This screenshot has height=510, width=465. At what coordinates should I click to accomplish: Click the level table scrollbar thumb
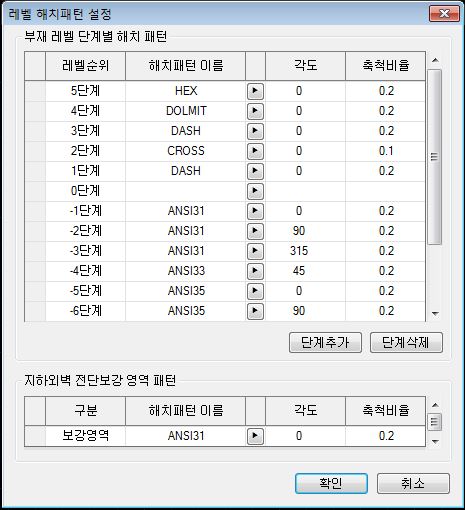pyautogui.click(x=434, y=157)
